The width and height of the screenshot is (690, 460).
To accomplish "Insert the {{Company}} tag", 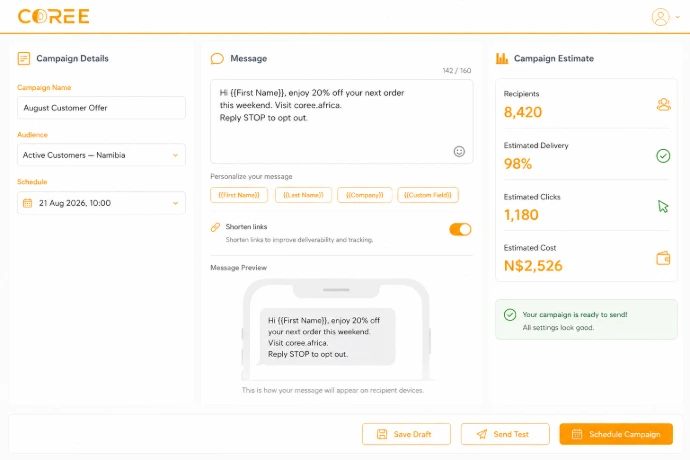I will tap(364, 195).
